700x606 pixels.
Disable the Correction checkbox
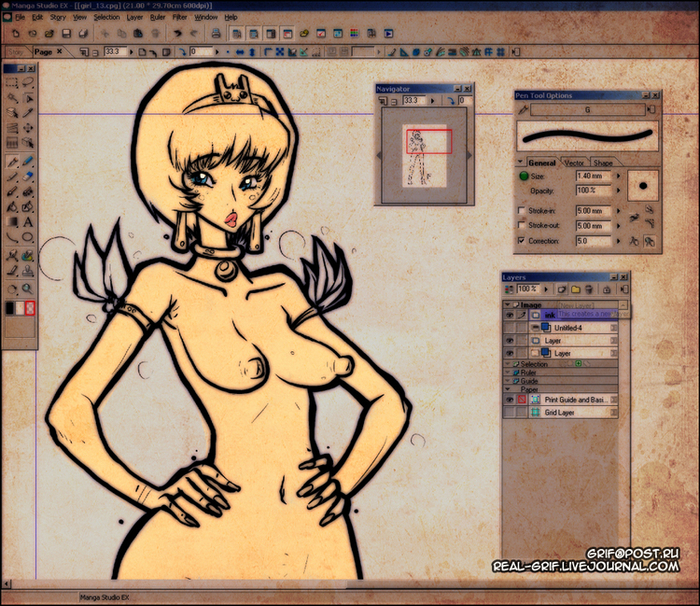521,241
